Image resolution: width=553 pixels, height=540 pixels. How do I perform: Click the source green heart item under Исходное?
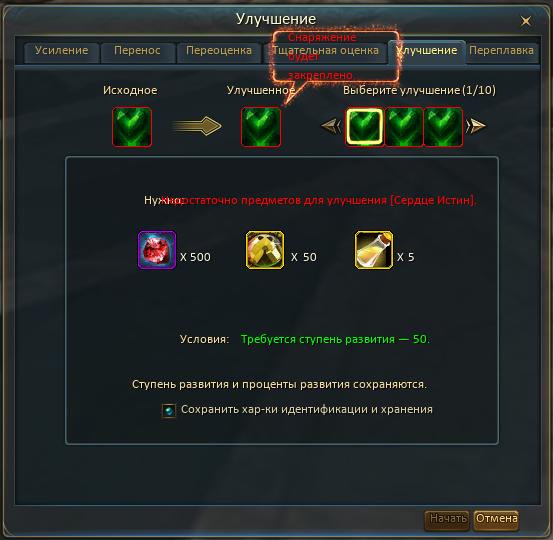[x=132, y=127]
